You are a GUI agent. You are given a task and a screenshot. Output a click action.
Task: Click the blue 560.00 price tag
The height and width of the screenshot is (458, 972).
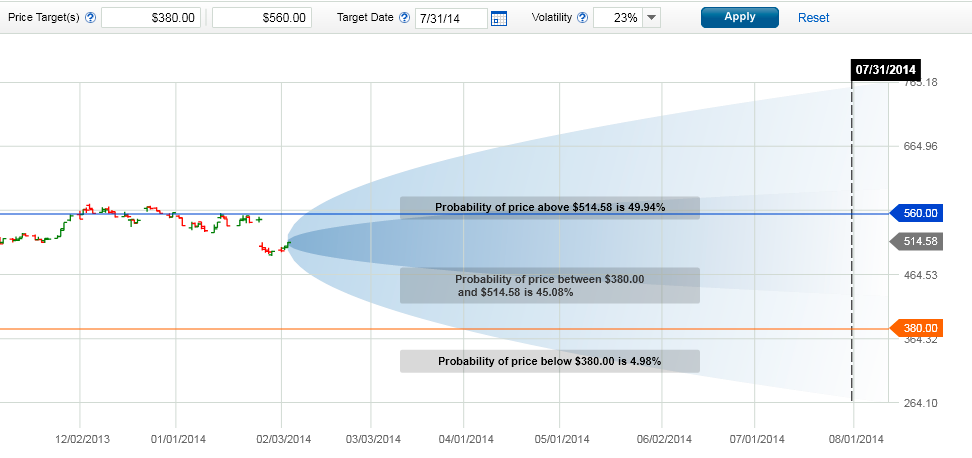tap(916, 213)
